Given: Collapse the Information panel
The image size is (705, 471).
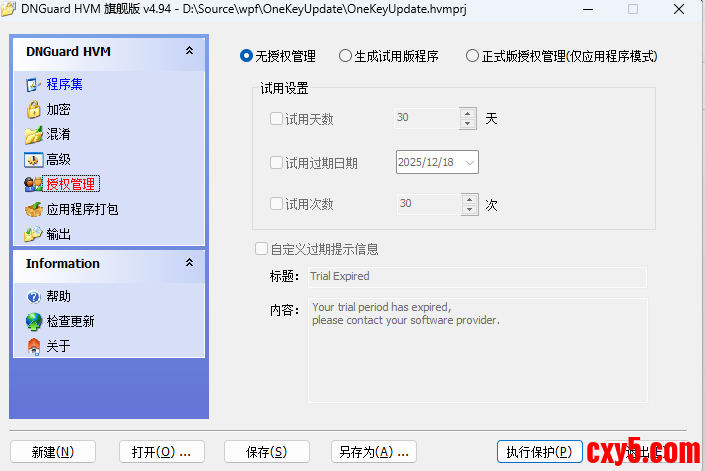Looking at the screenshot, I should point(190,263).
